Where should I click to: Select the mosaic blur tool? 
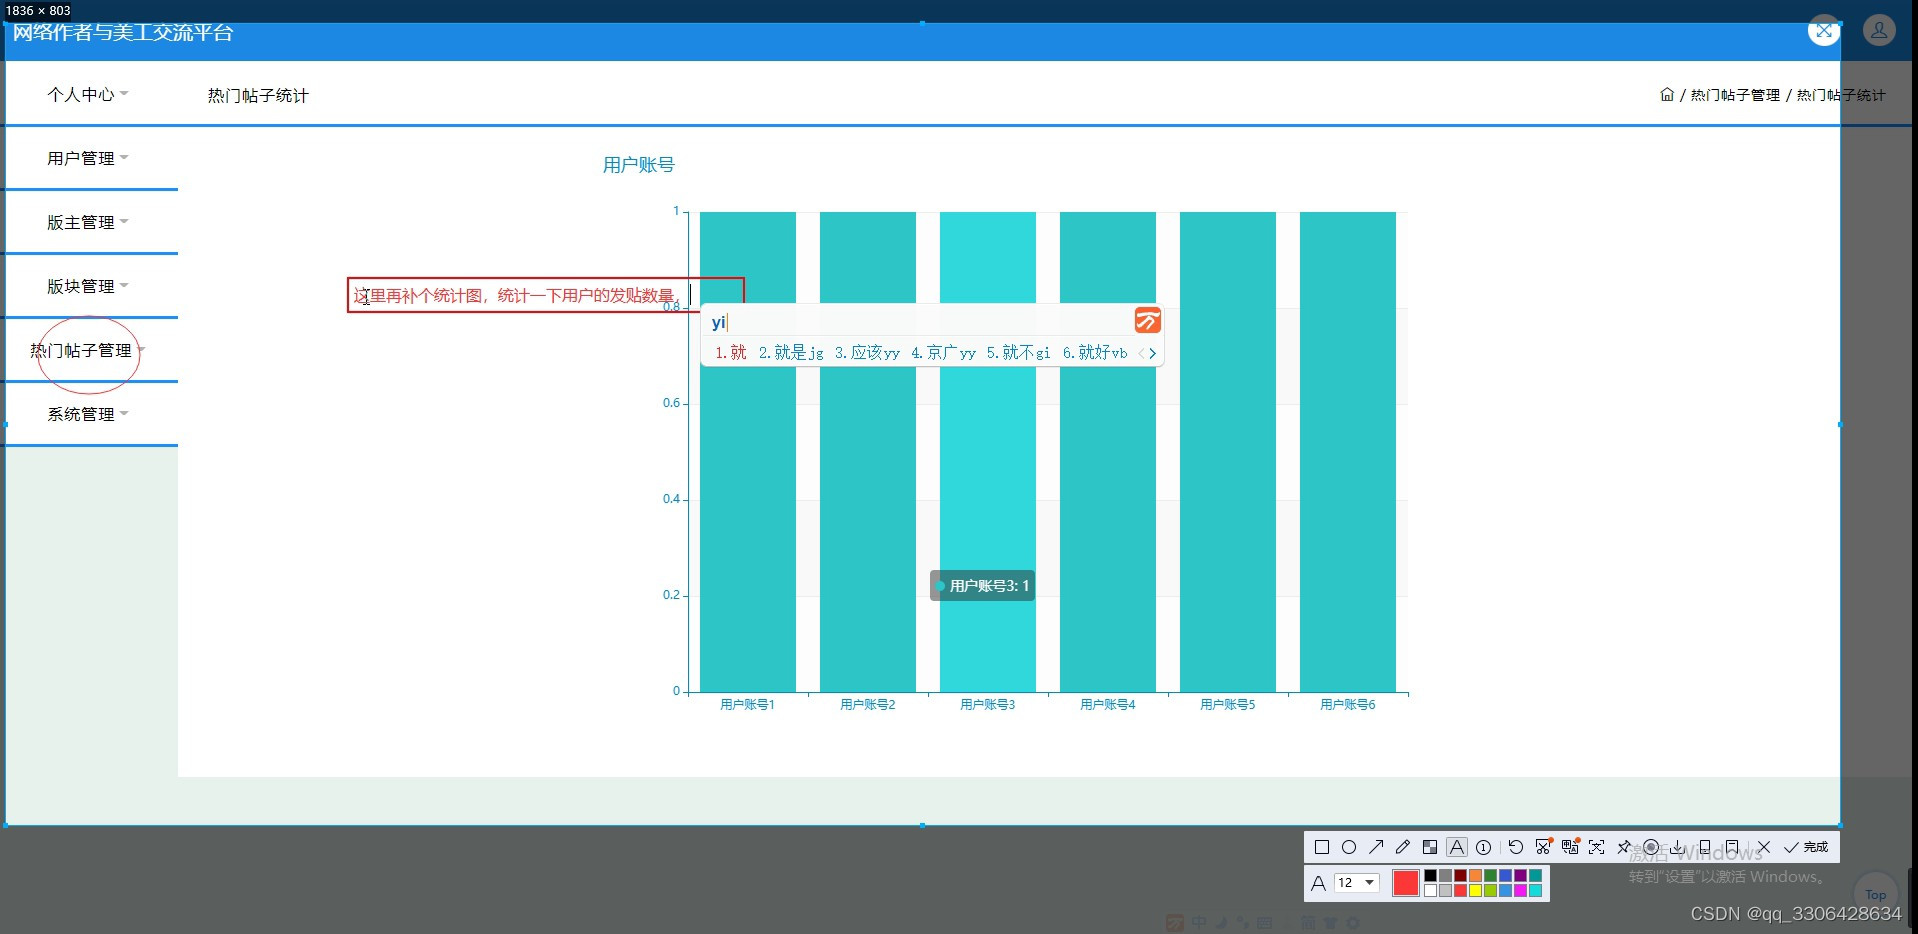[1430, 847]
